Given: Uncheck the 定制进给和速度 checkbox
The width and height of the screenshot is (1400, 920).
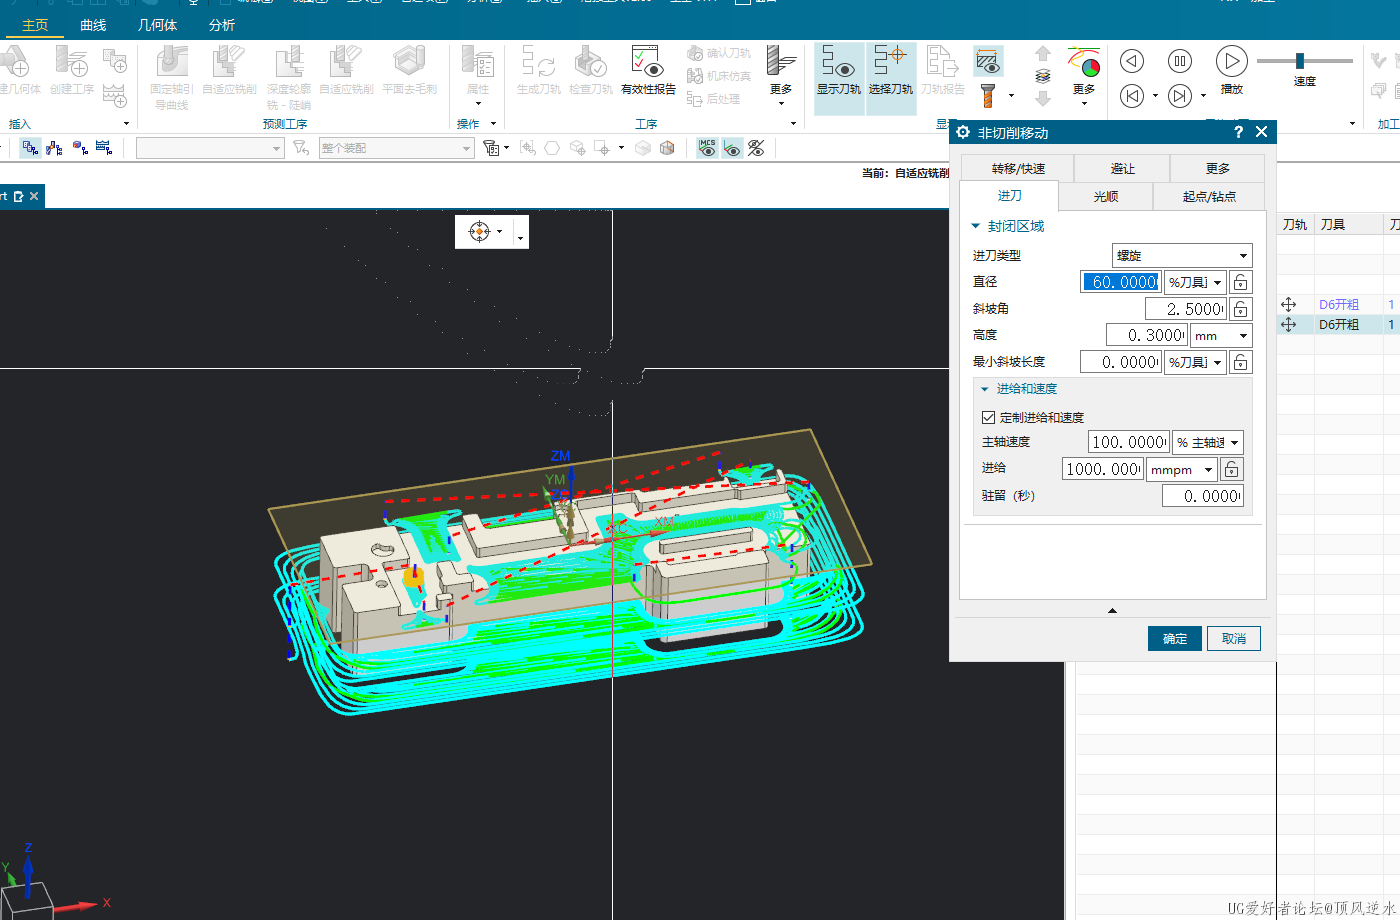Looking at the screenshot, I should pyautogui.click(x=988, y=417).
